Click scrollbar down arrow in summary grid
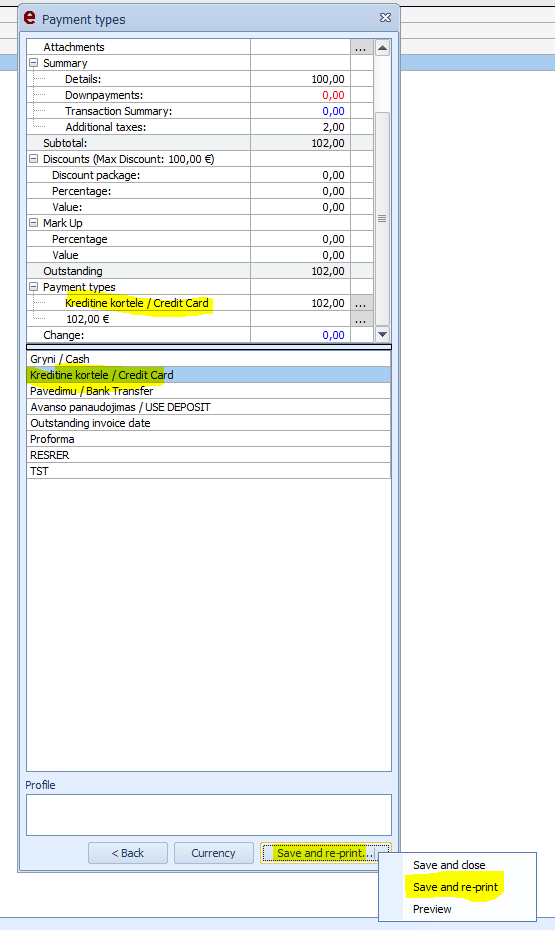The height and width of the screenshot is (930, 555). point(382,335)
